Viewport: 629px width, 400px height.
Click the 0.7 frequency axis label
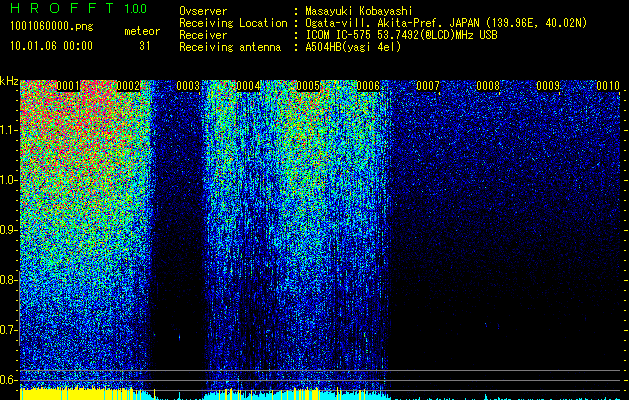[x=8, y=330]
